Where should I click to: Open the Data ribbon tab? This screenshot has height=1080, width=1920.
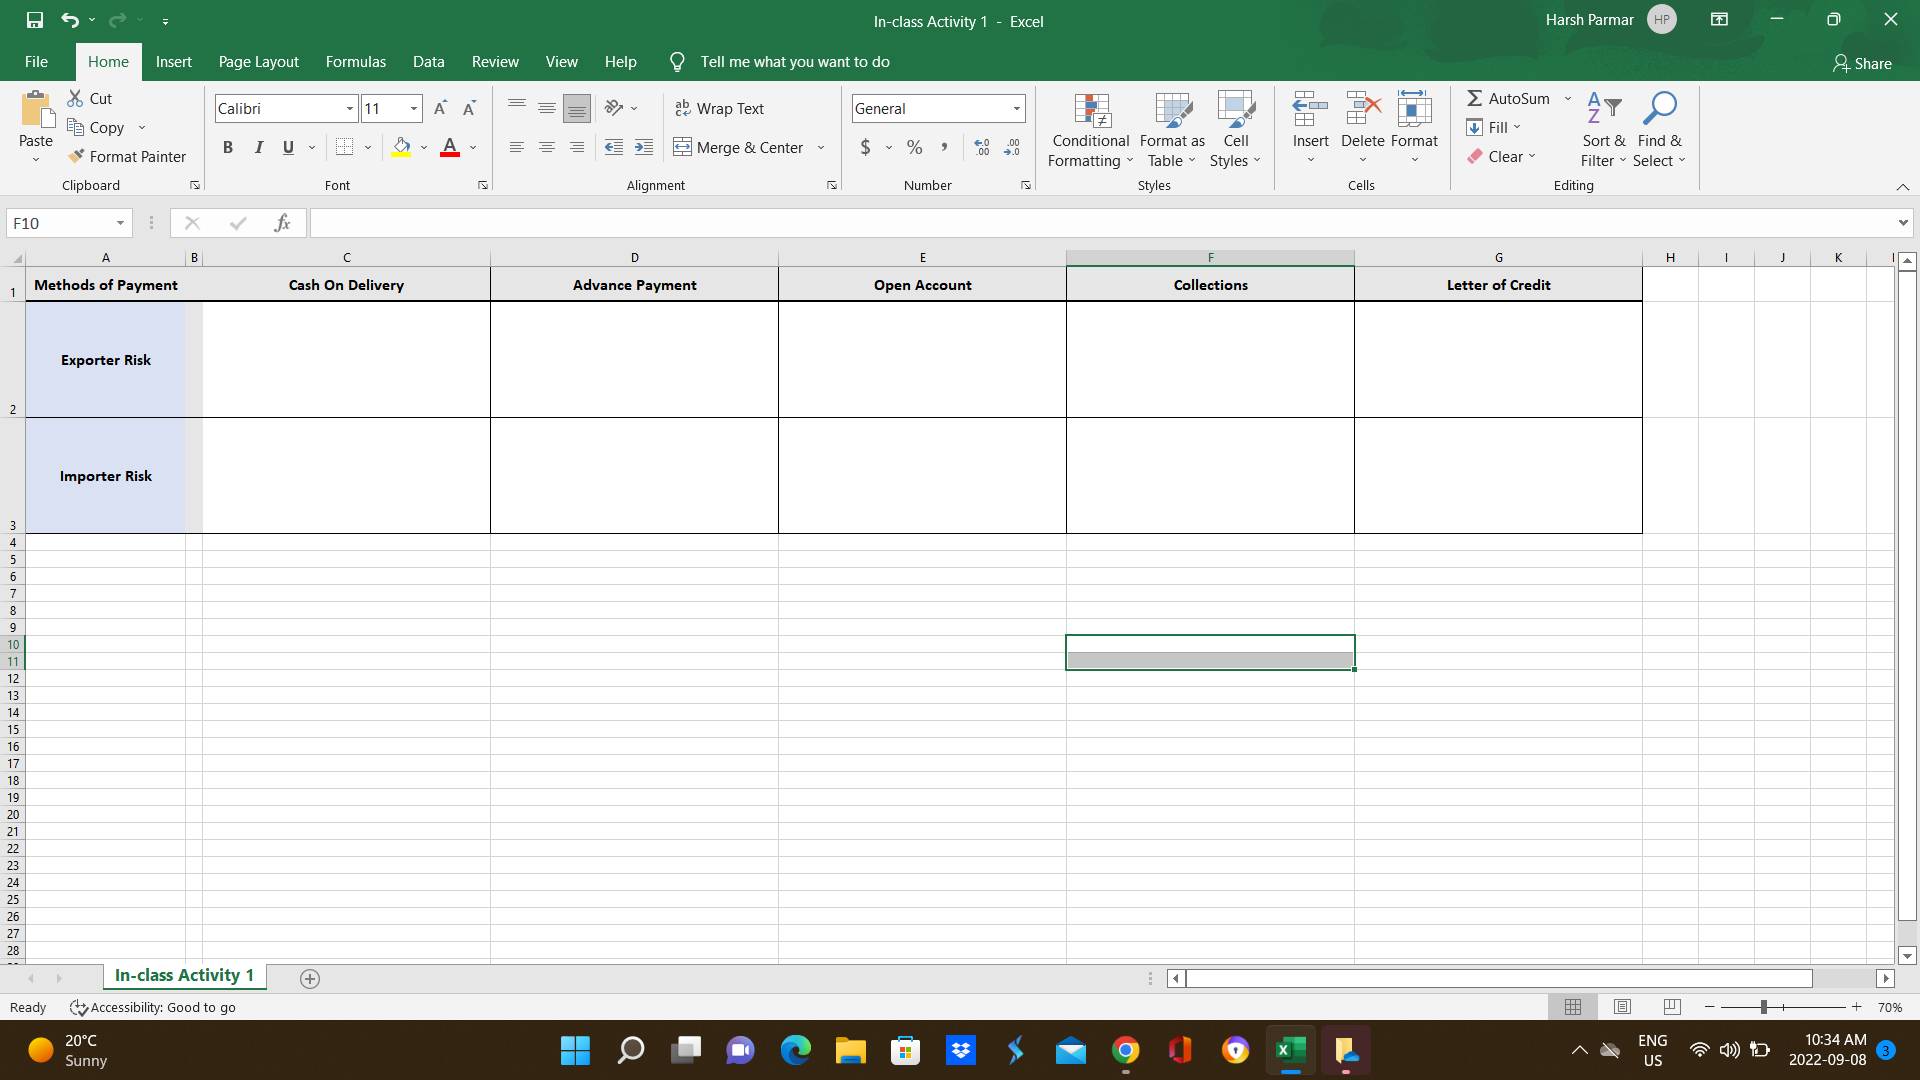[x=428, y=61]
